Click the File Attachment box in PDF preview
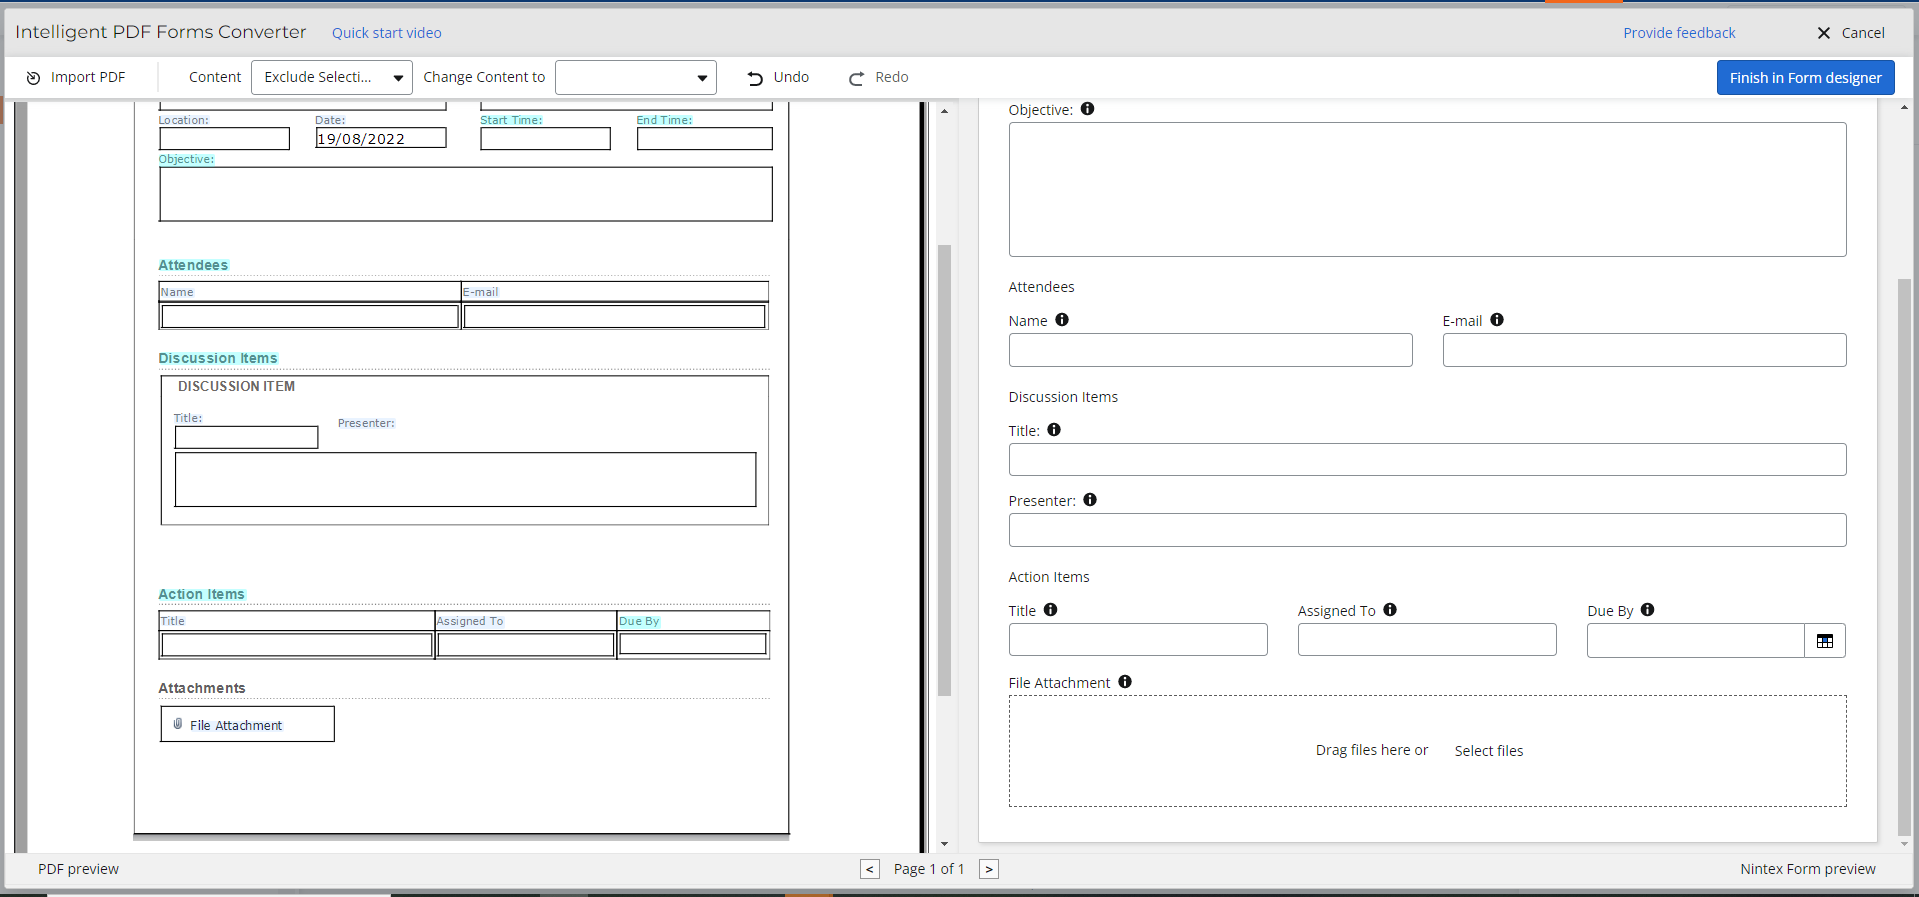Image resolution: width=1919 pixels, height=897 pixels. click(247, 724)
